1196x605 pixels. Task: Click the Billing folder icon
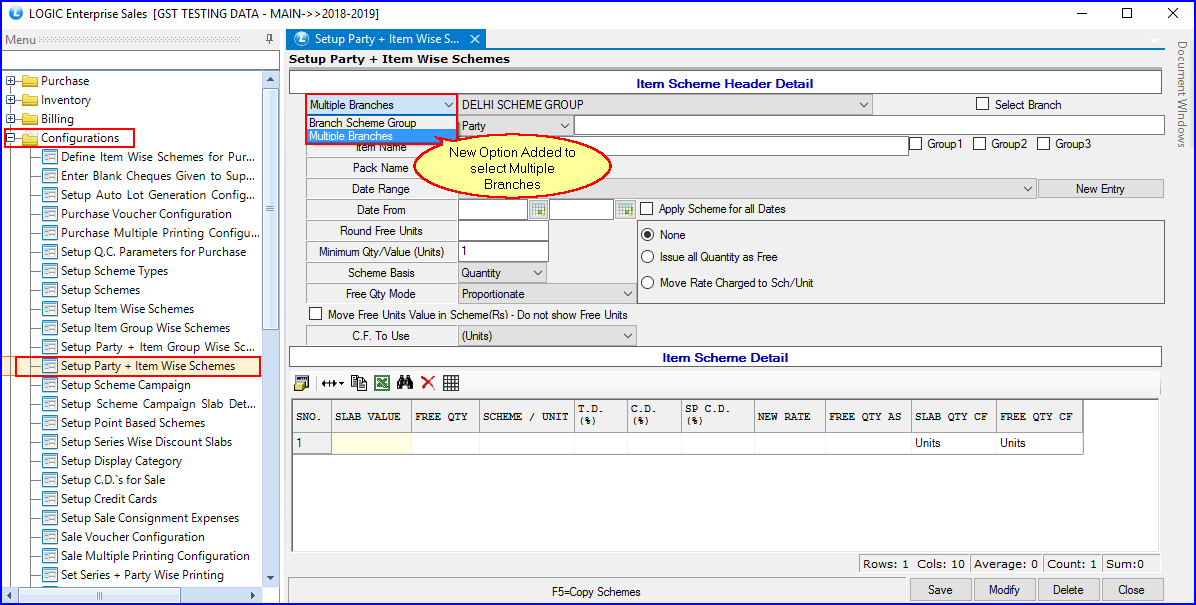[x=30, y=119]
